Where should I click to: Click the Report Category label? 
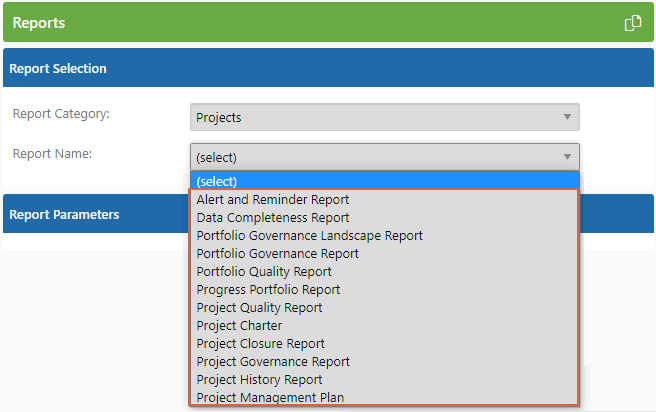pyautogui.click(x=61, y=114)
